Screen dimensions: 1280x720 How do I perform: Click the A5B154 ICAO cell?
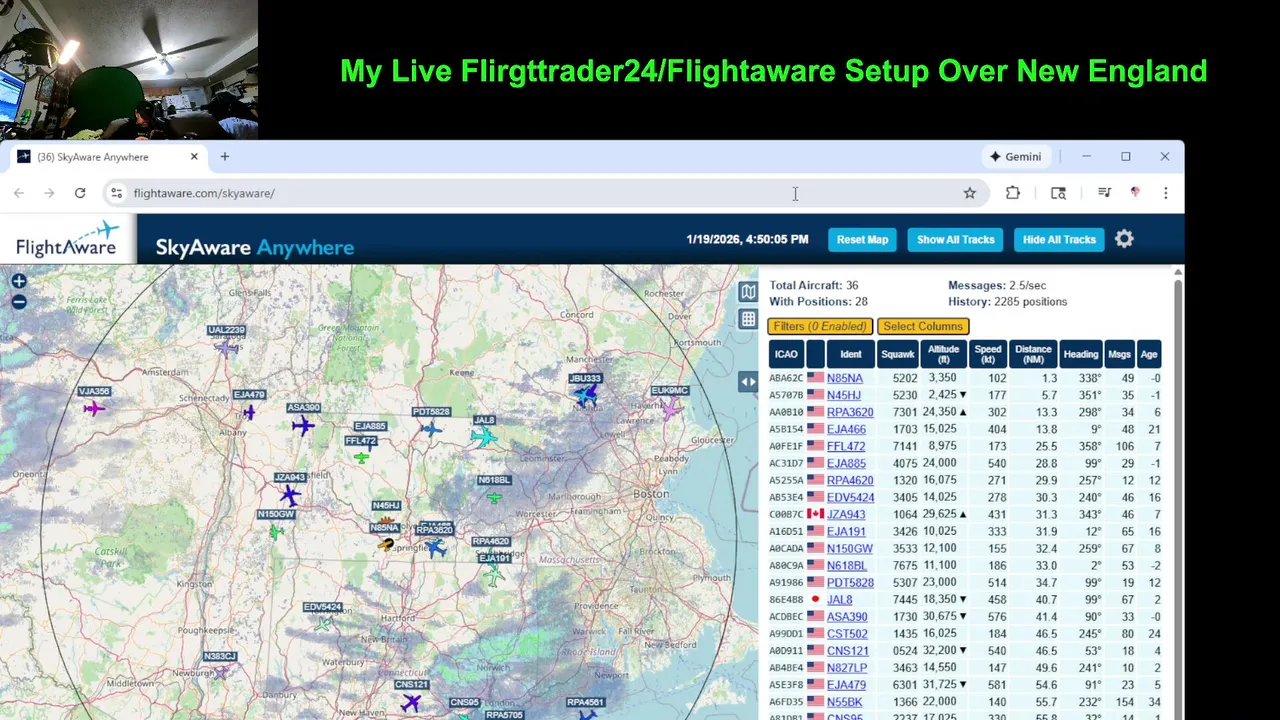[786, 429]
